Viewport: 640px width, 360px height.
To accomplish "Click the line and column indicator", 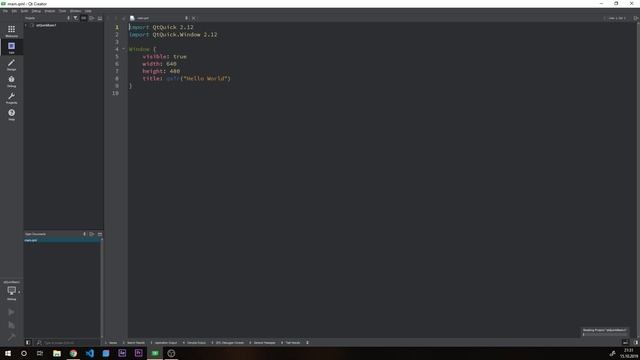I will pyautogui.click(x=616, y=18).
